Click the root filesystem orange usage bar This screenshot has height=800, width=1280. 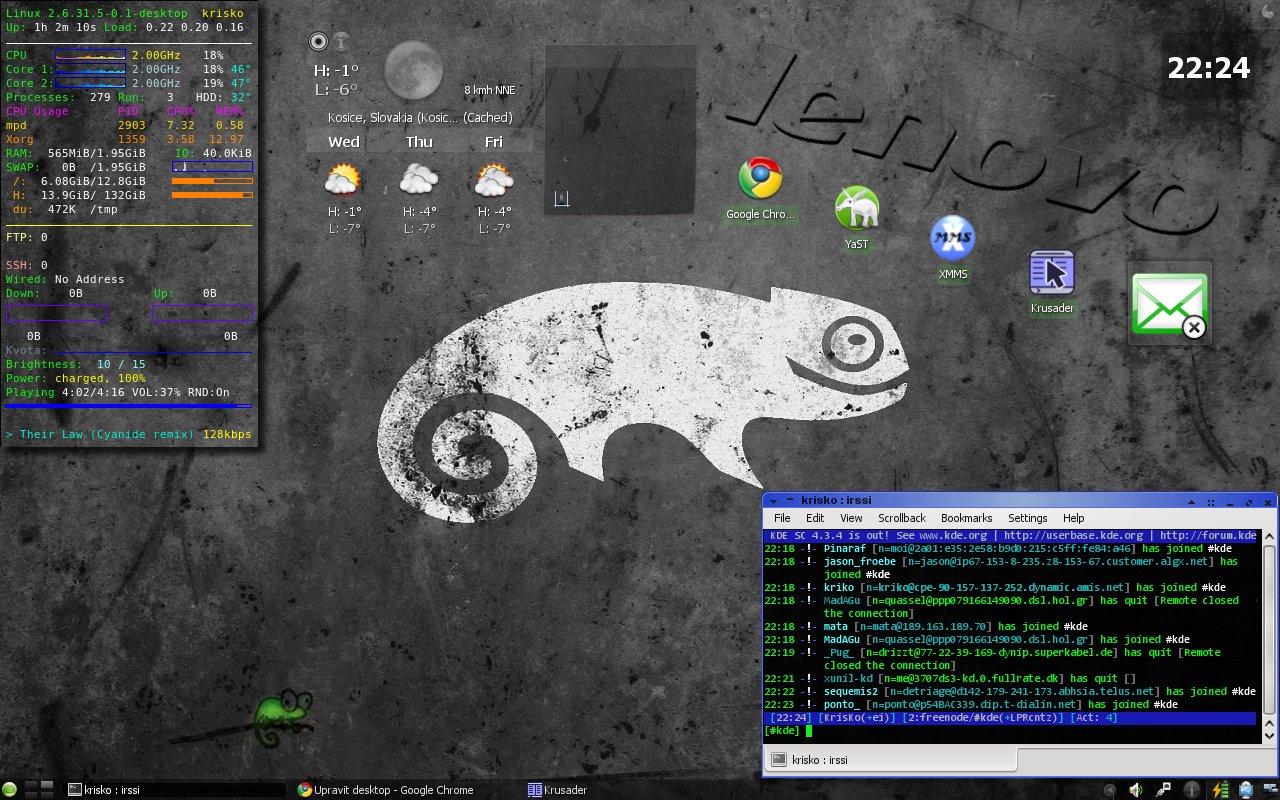(212, 181)
